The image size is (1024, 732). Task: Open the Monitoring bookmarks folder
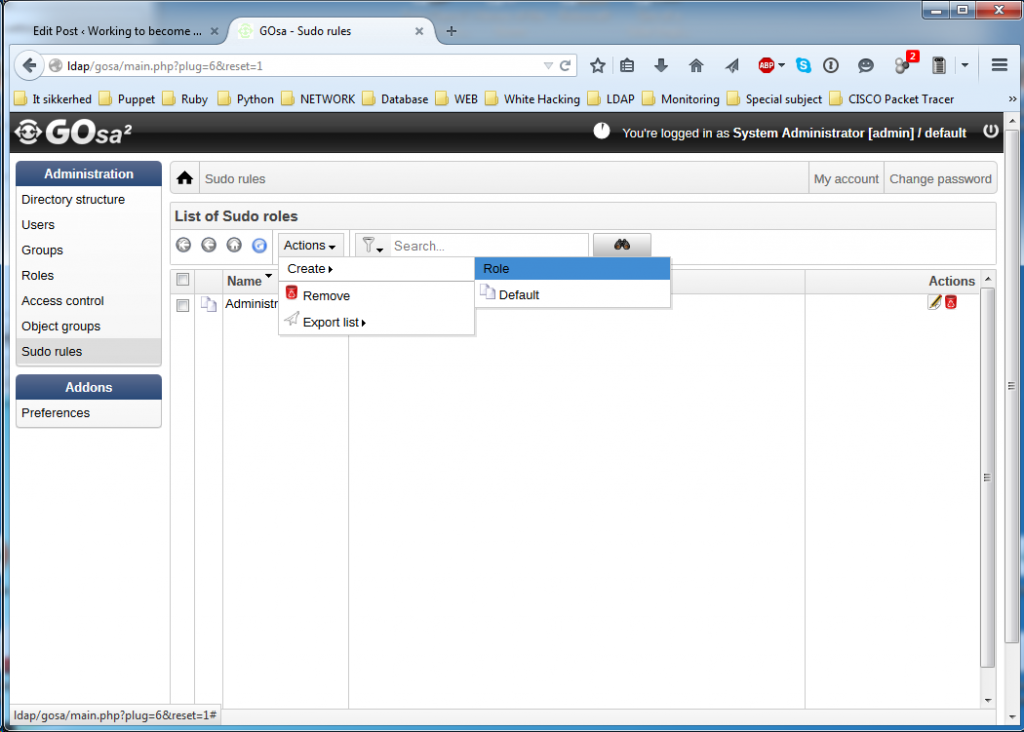tap(680, 99)
